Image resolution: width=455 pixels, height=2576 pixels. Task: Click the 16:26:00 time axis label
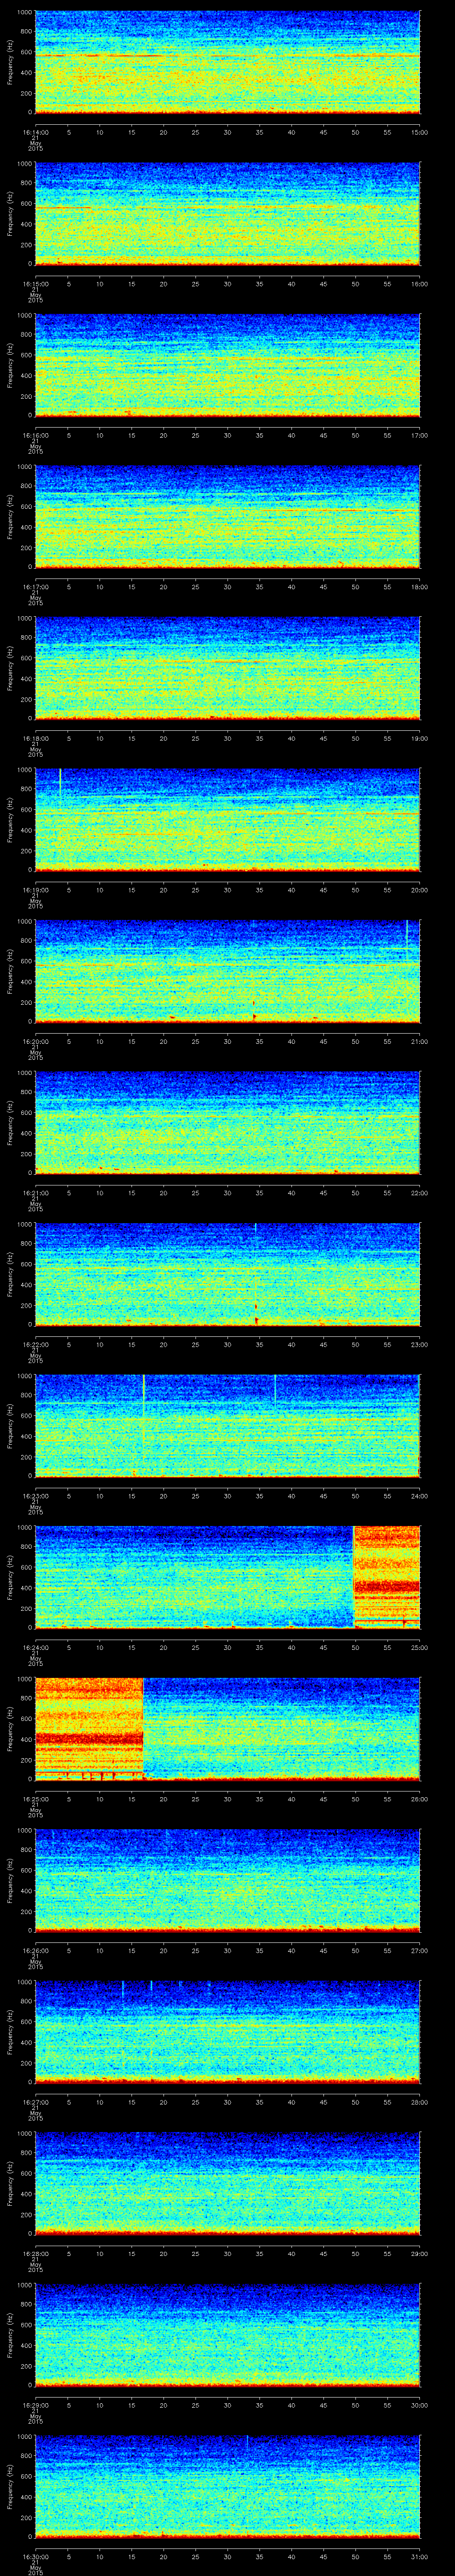[x=35, y=1950]
